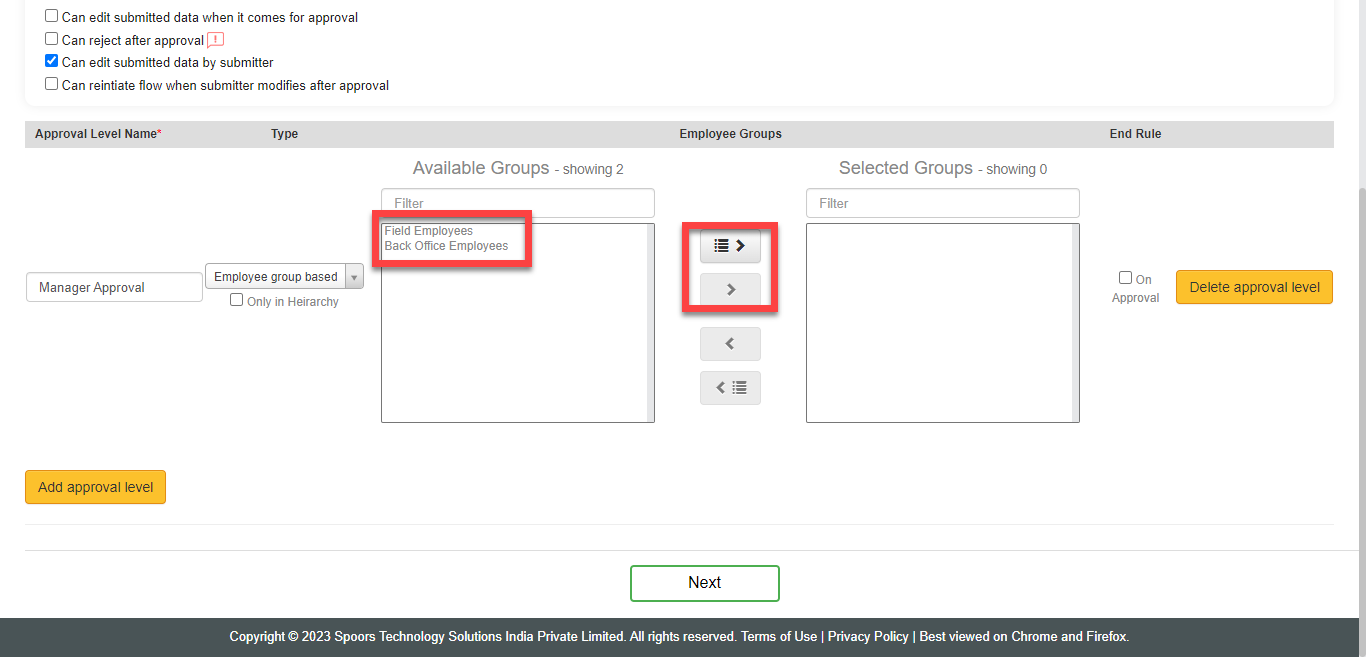The height and width of the screenshot is (657, 1366).
Task: Click the Add approval level button
Action: point(95,487)
